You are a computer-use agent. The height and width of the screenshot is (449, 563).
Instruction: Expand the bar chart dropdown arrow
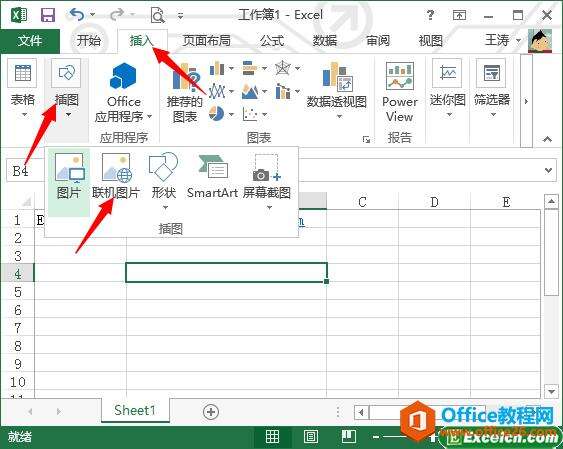pos(264,68)
